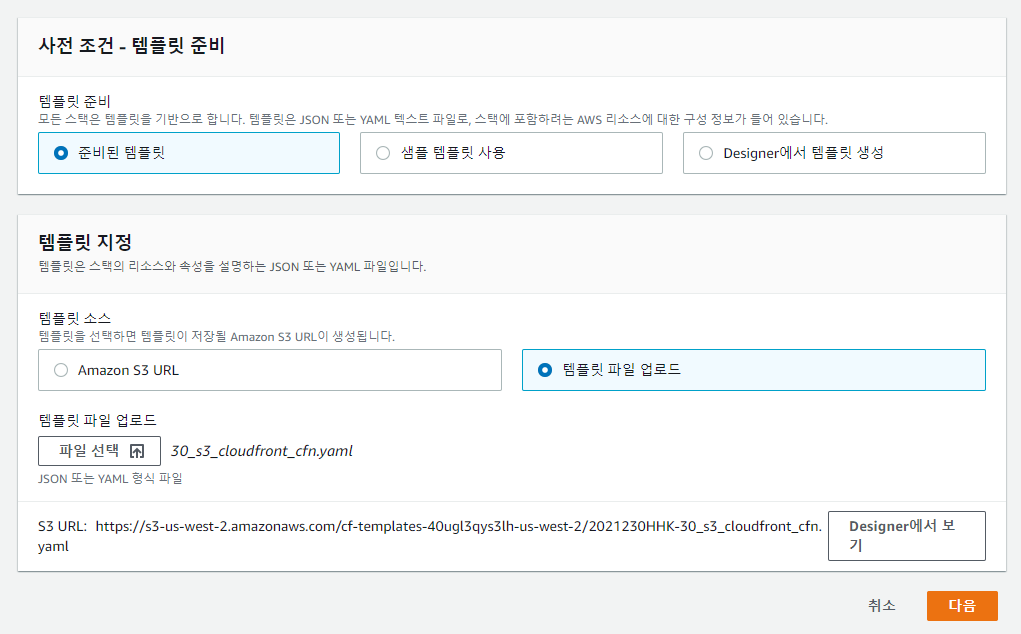
Task: Click the 취소 cancel button
Action: click(x=882, y=606)
